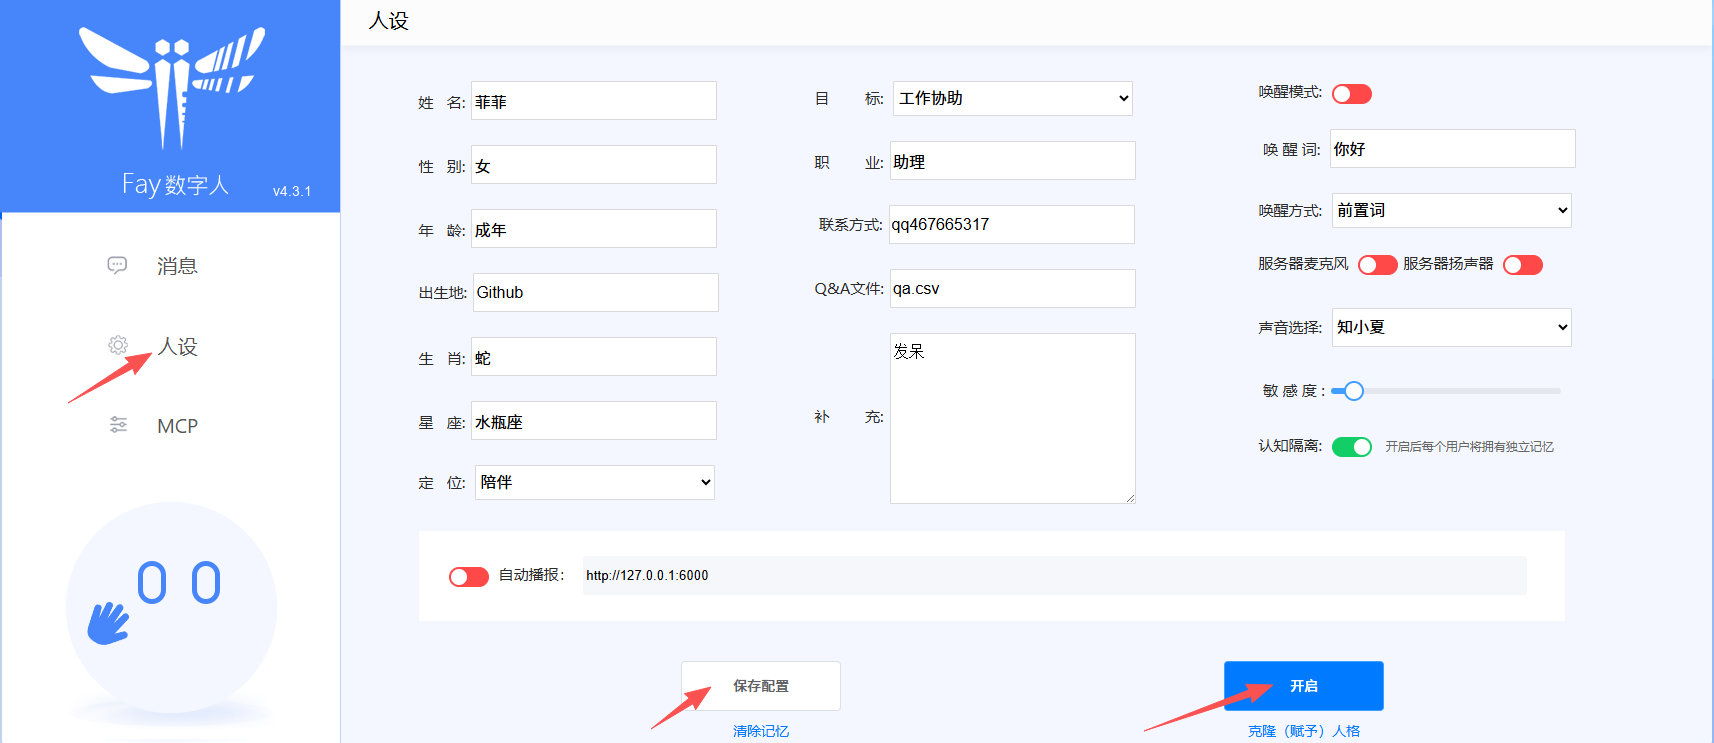The width and height of the screenshot is (1714, 743).
Task: Toggle 服务器扬声器 switch
Action: [1523, 265]
